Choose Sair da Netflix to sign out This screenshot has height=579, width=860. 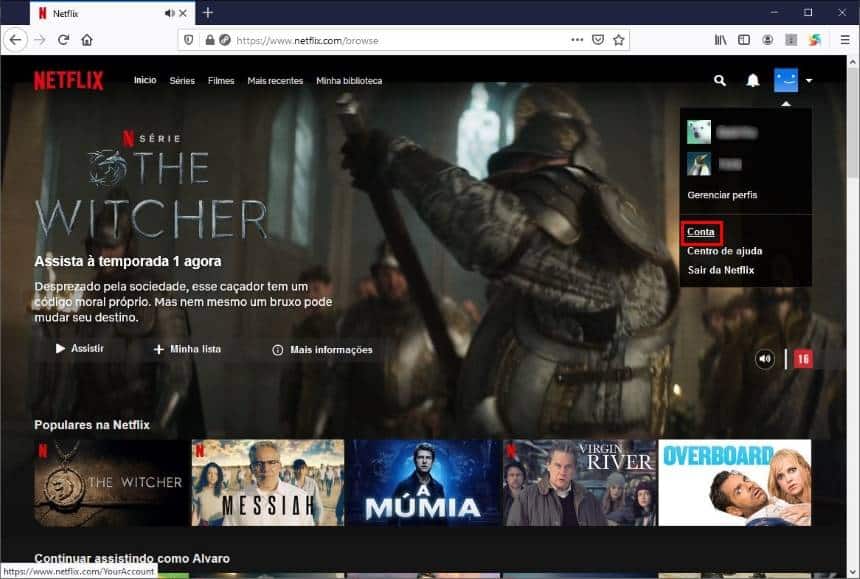tap(721, 270)
